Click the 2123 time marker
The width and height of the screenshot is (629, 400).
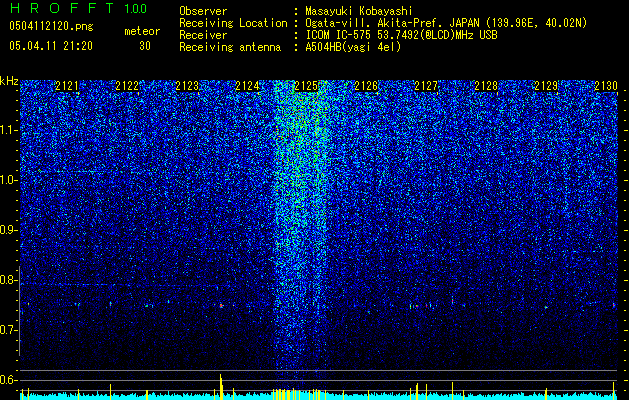click(187, 85)
